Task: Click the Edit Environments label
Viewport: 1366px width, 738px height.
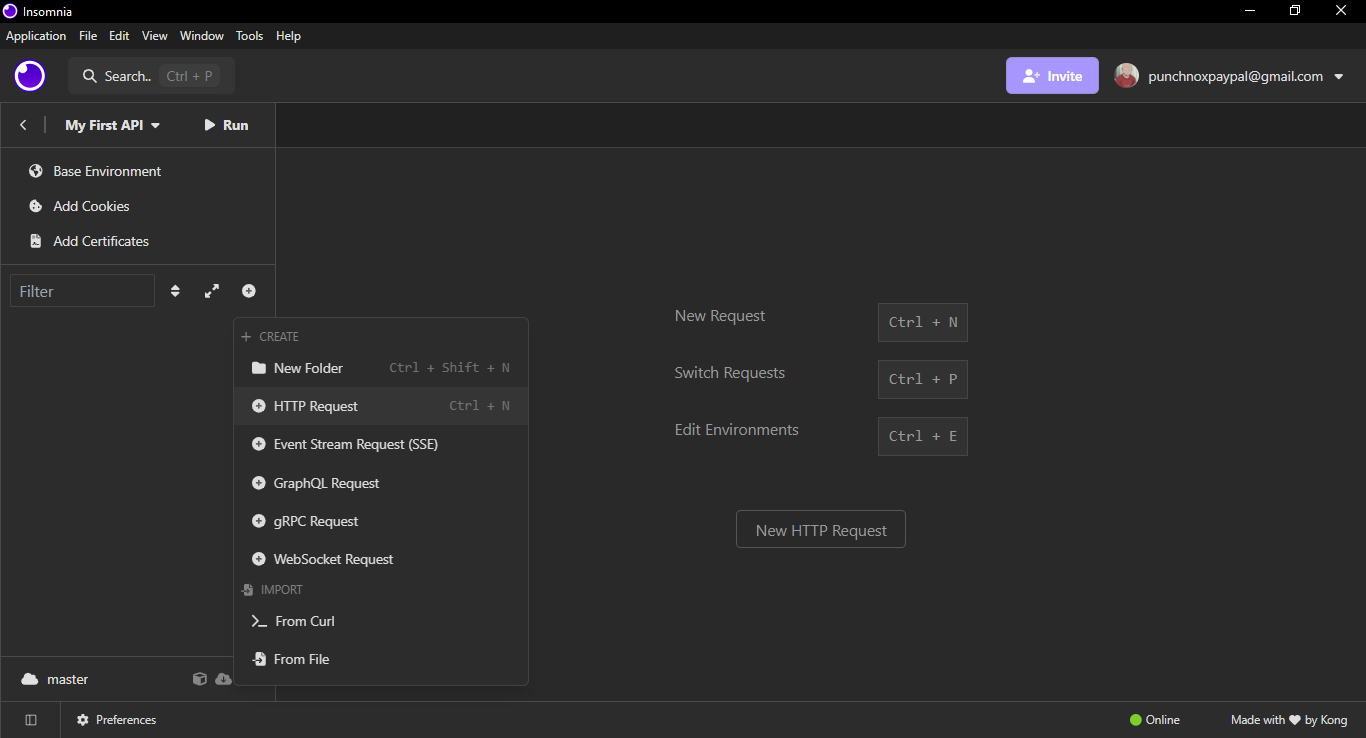Action: (737, 430)
